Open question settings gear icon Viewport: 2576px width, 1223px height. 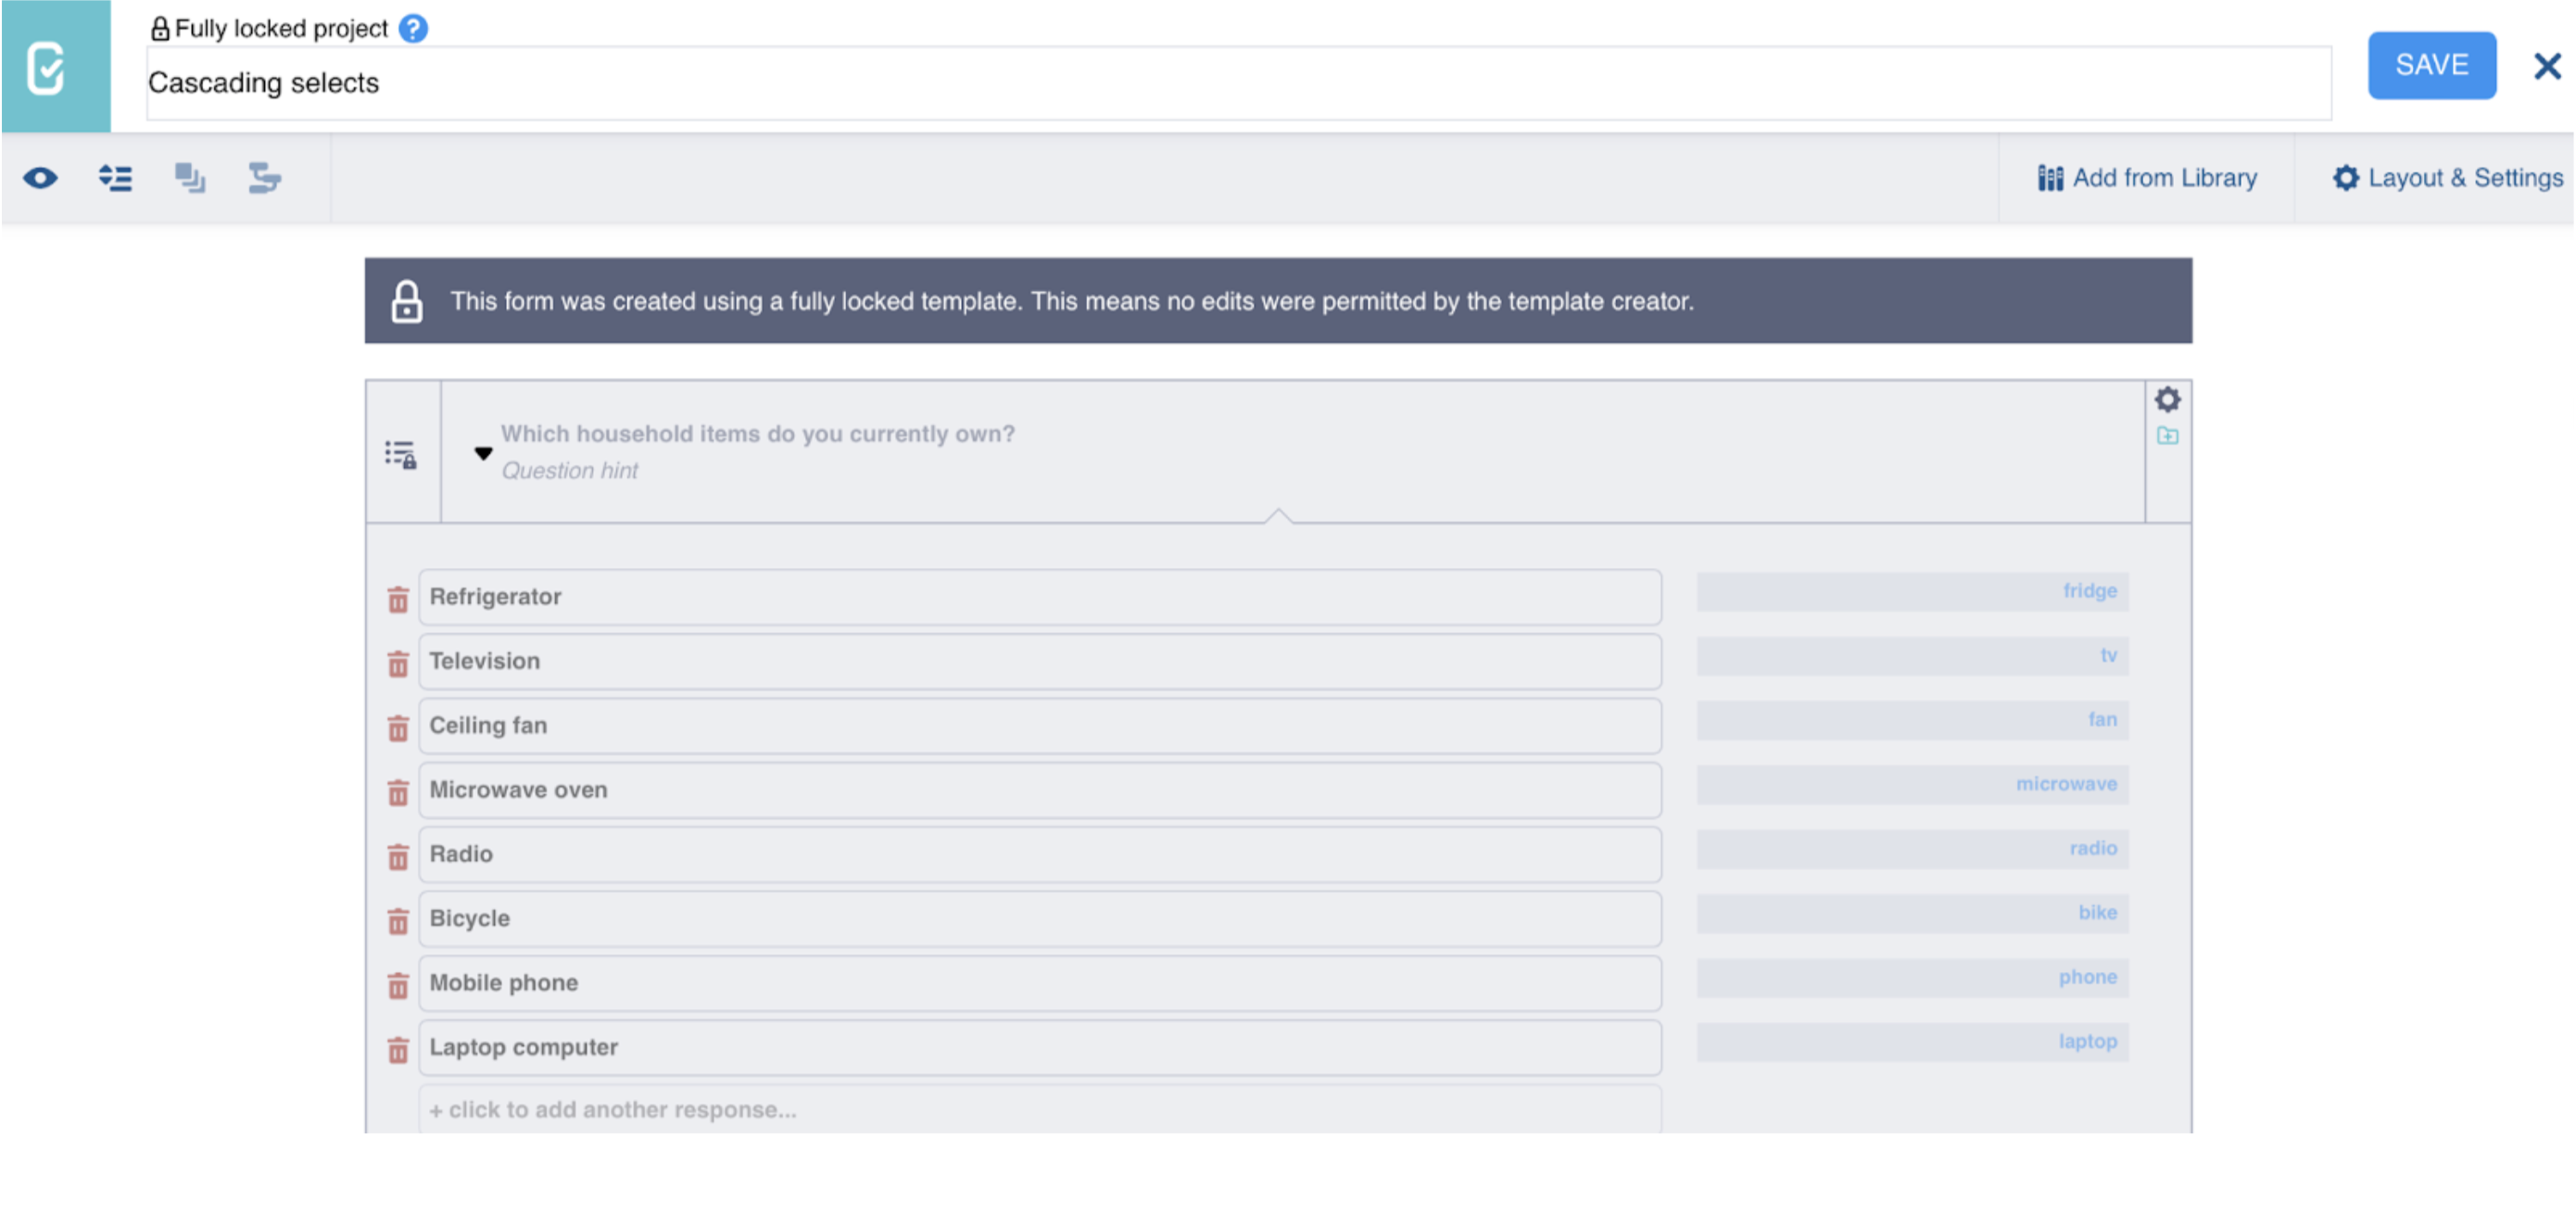pos(2166,400)
